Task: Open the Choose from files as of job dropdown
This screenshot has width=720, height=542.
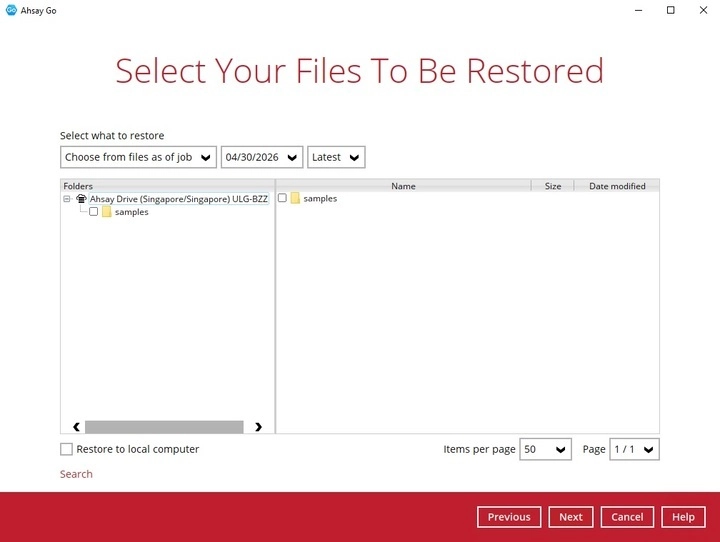Action: coord(138,157)
